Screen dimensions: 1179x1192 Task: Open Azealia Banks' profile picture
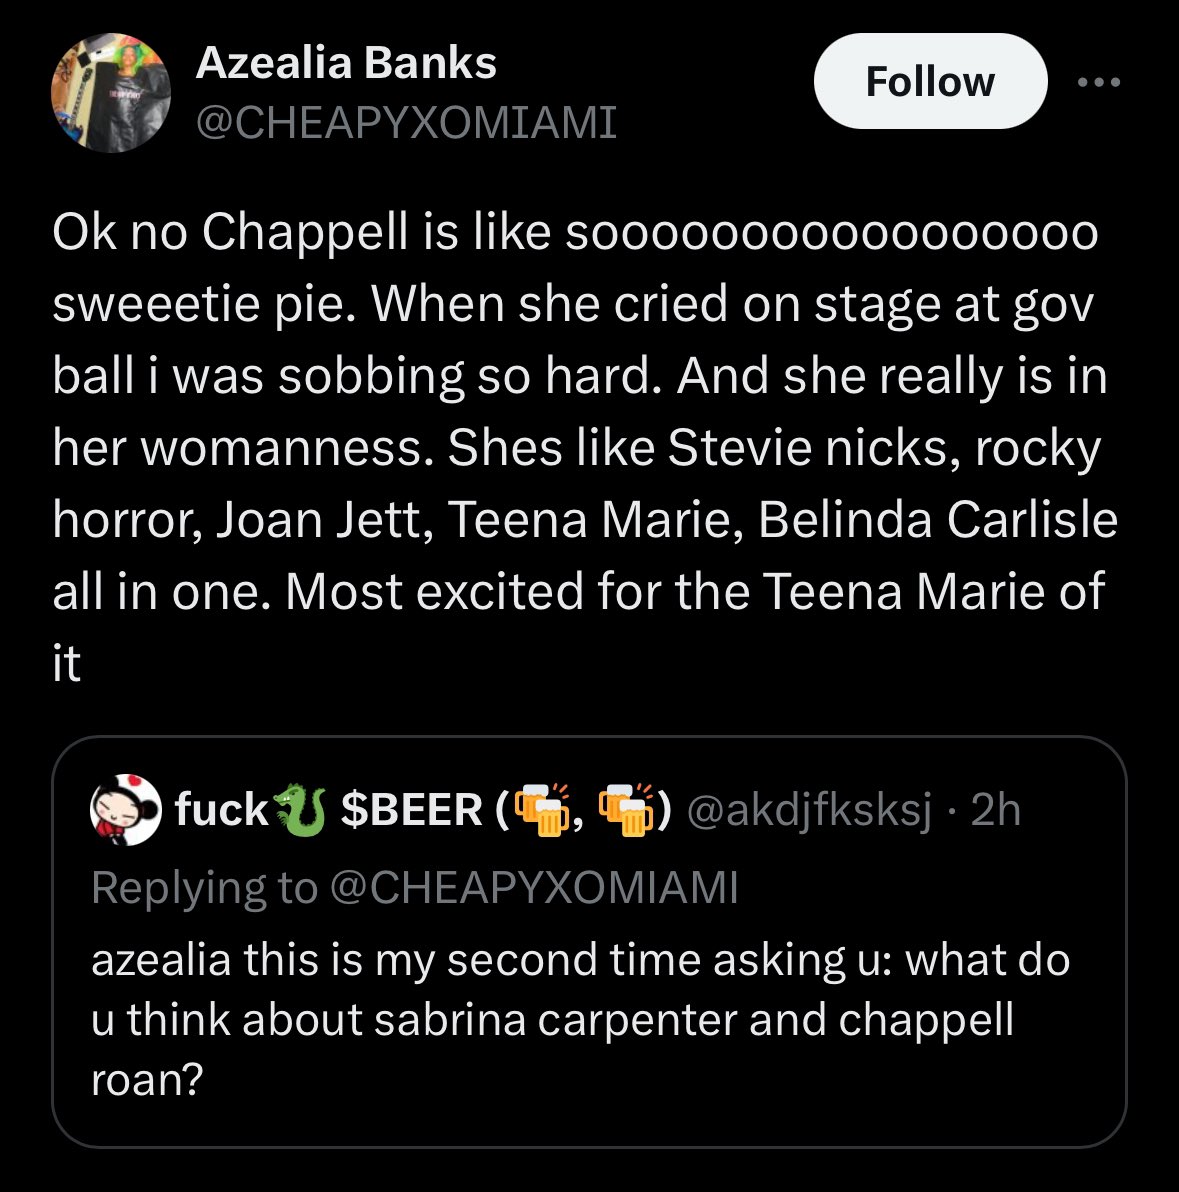[x=110, y=92]
